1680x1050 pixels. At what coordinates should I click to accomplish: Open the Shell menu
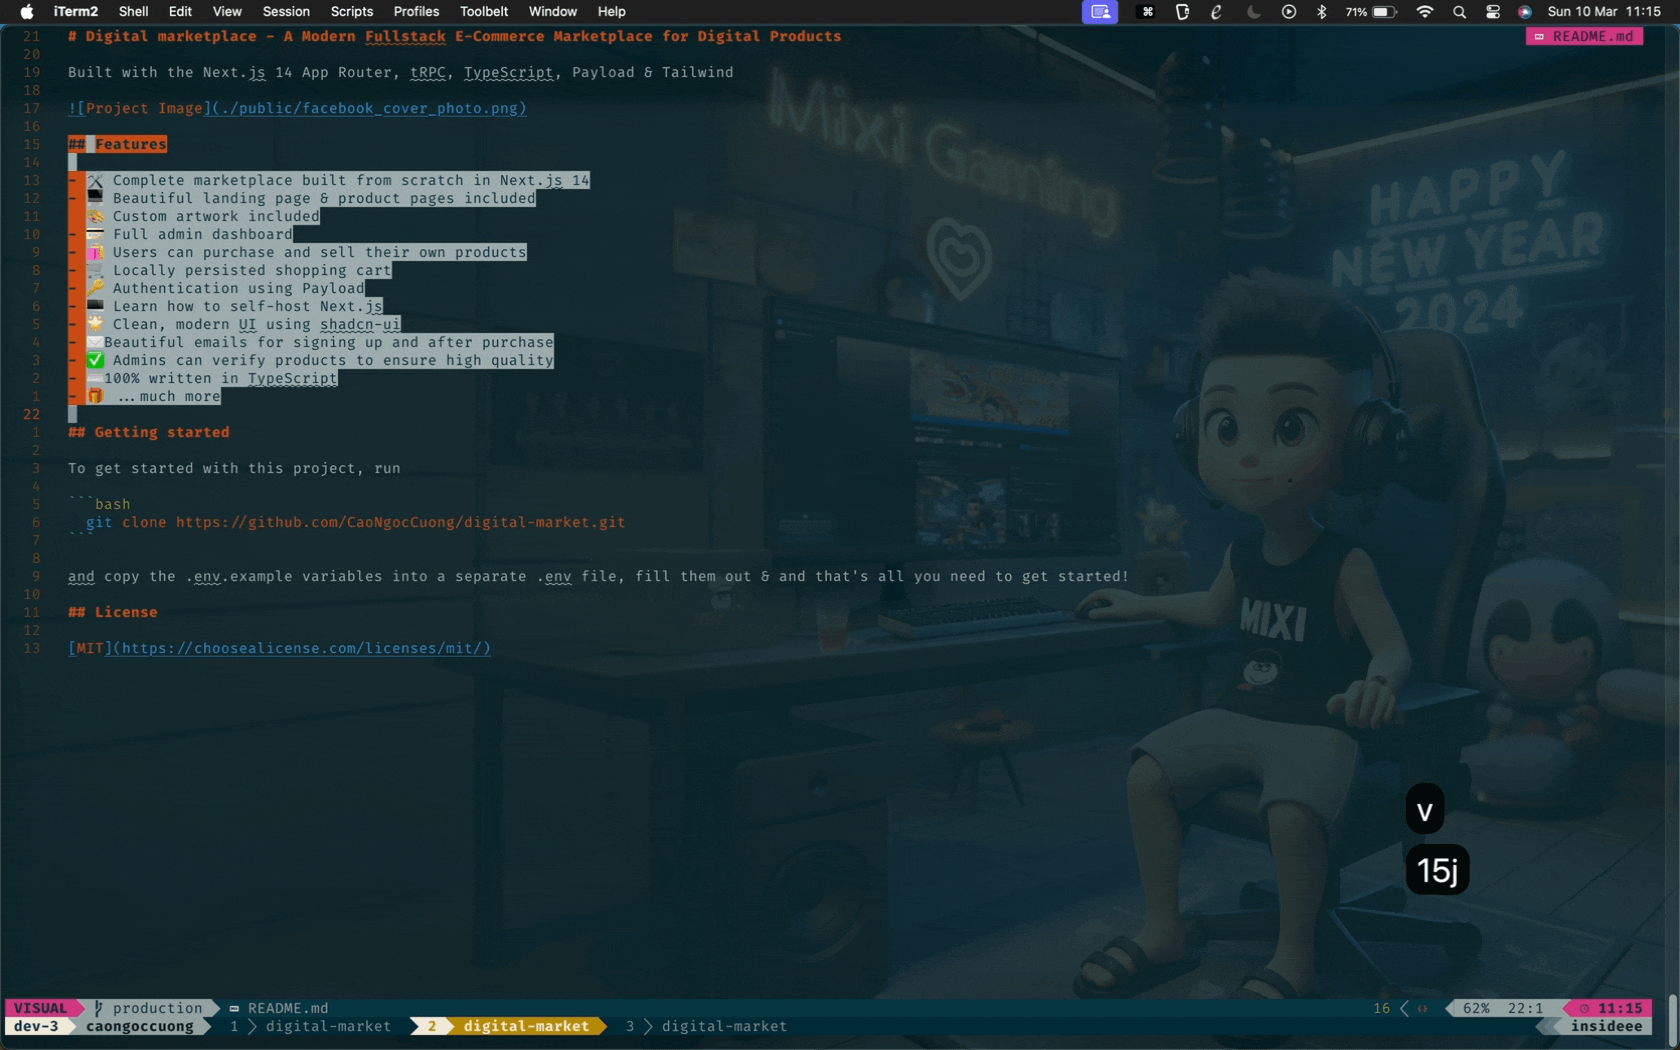[133, 12]
